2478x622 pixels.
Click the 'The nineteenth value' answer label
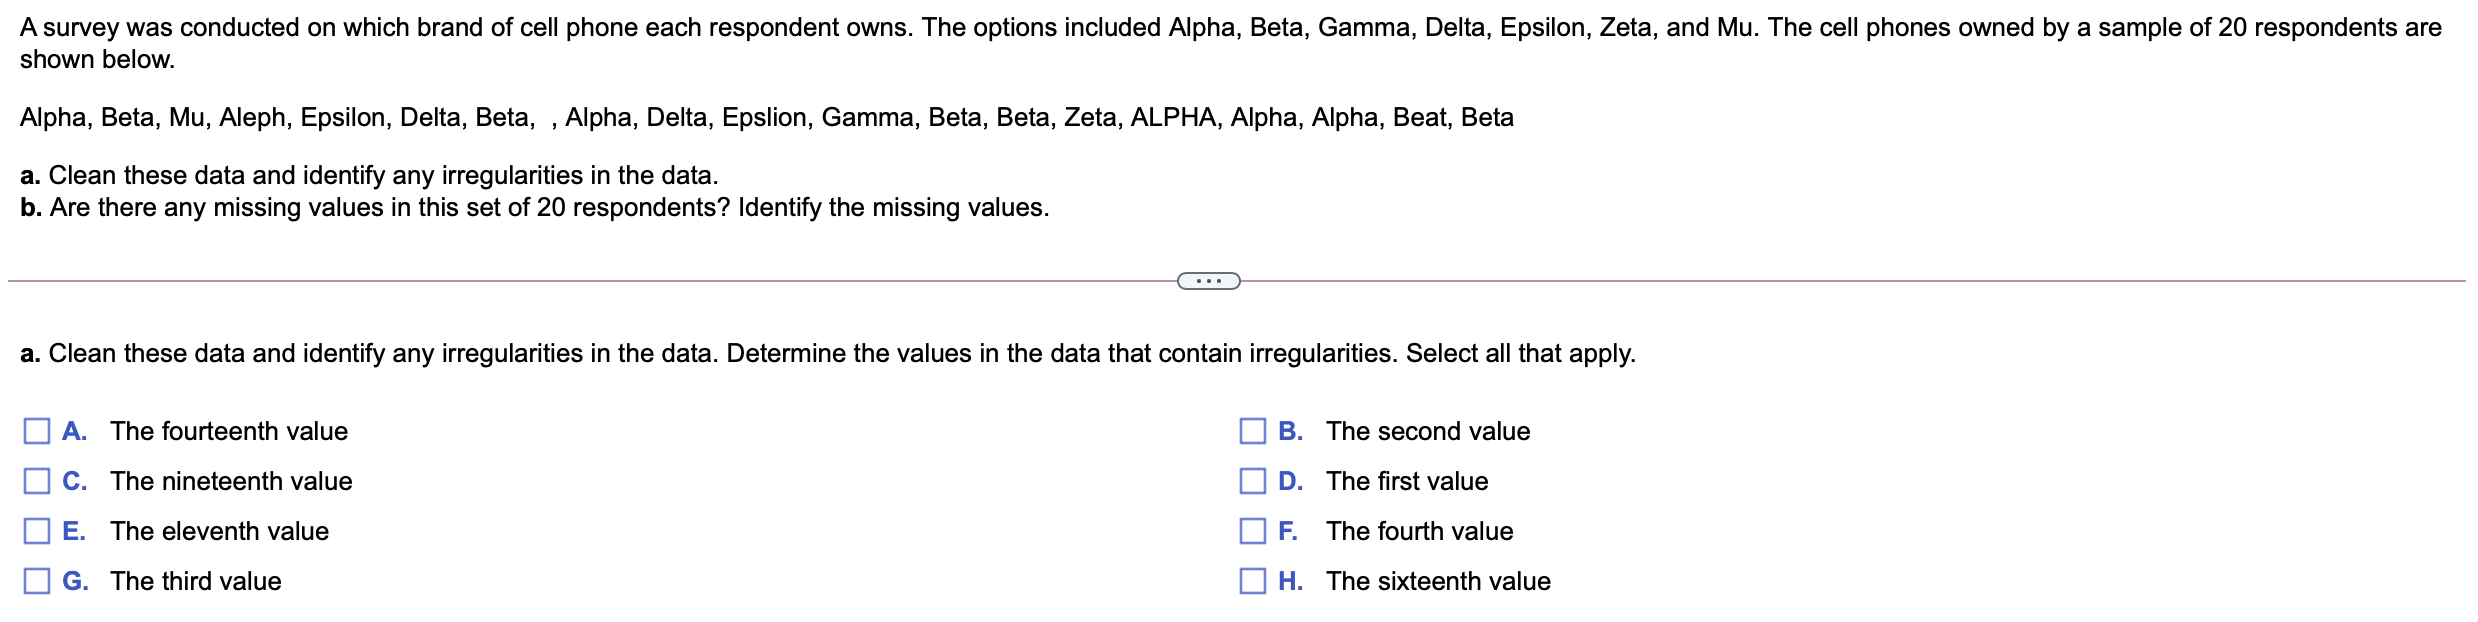tap(231, 481)
